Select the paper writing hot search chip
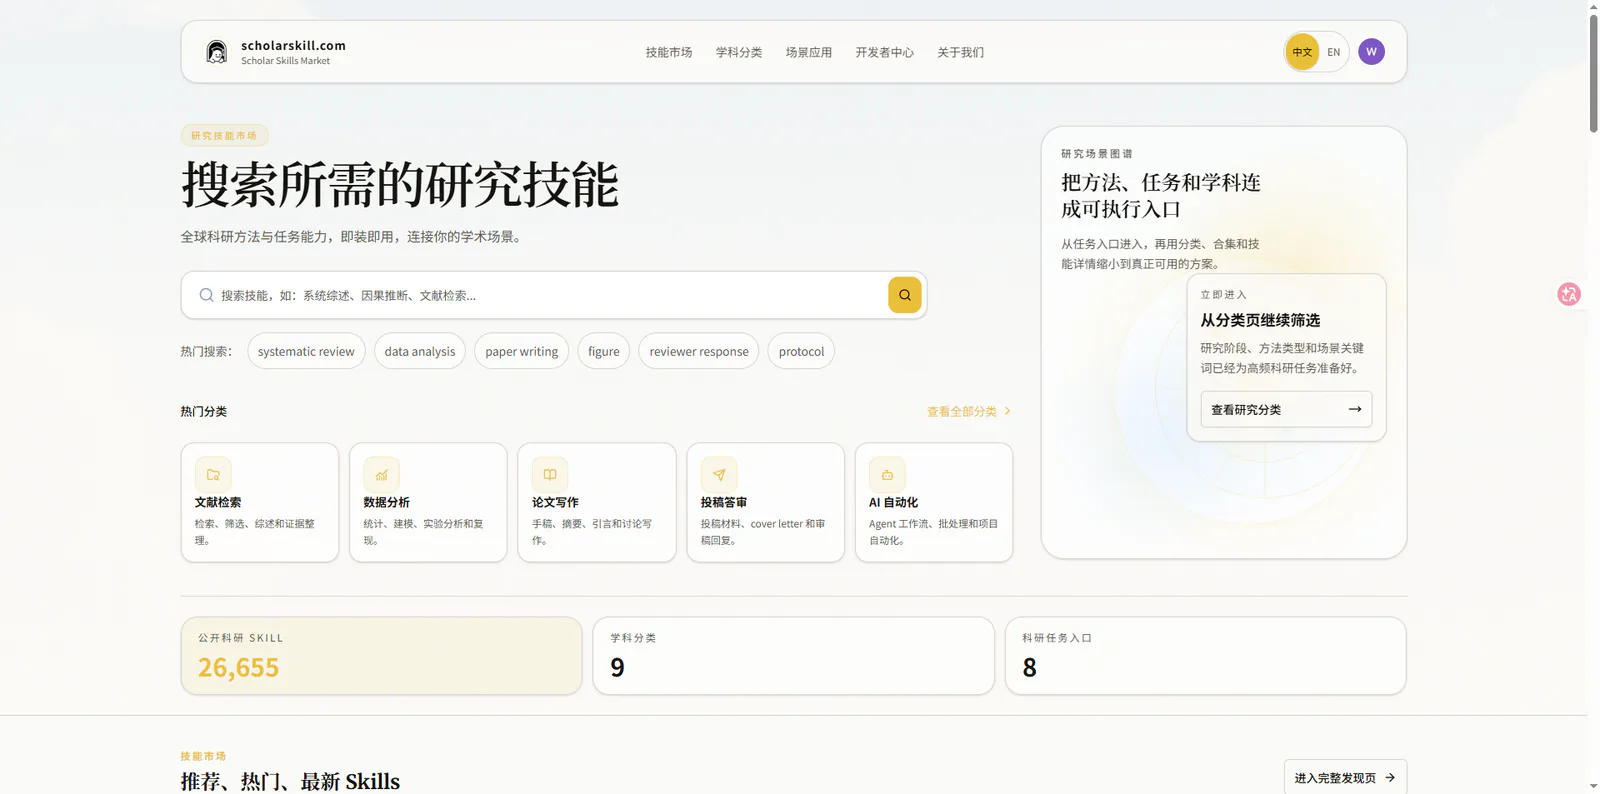The image size is (1600, 794). point(522,351)
